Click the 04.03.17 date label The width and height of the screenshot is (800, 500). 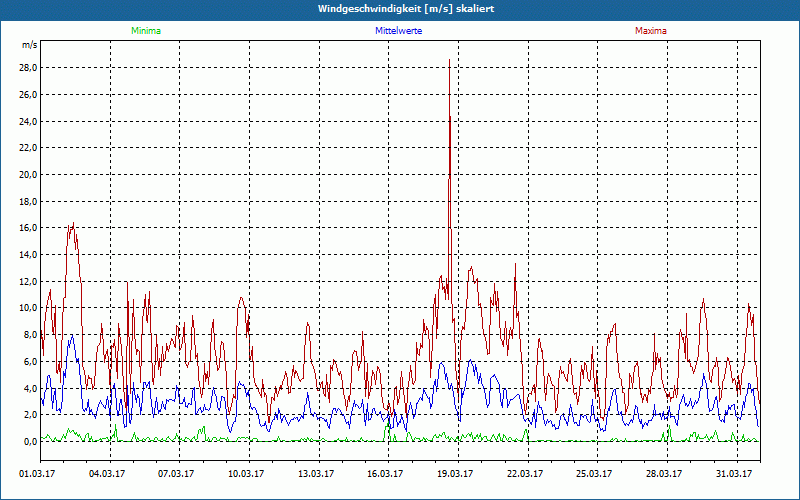coord(107,474)
